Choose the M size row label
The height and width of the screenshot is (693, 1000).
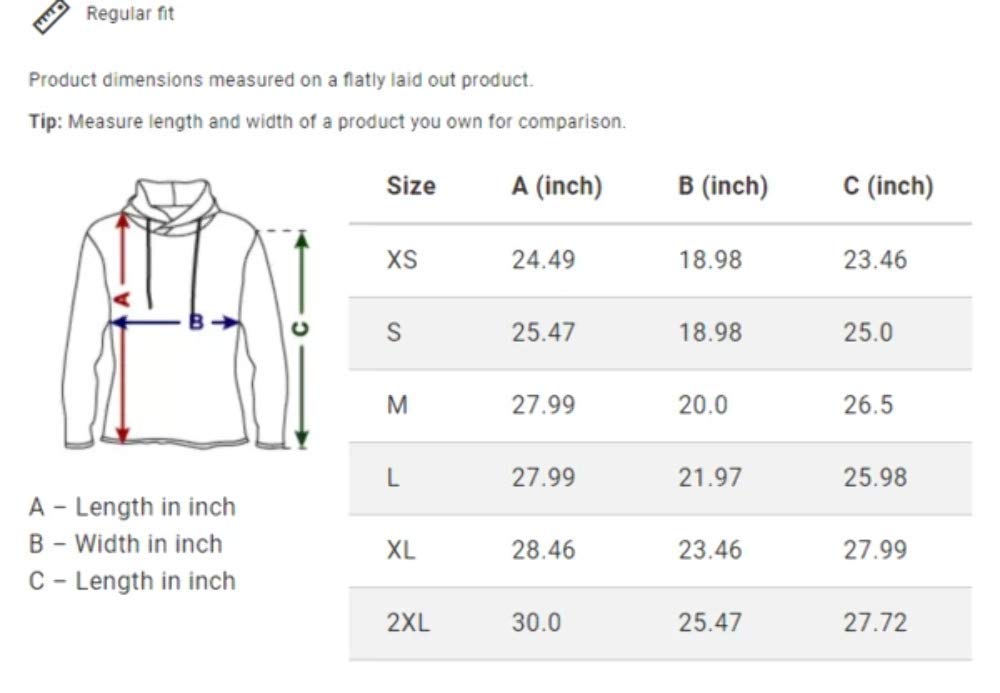[x=397, y=405]
